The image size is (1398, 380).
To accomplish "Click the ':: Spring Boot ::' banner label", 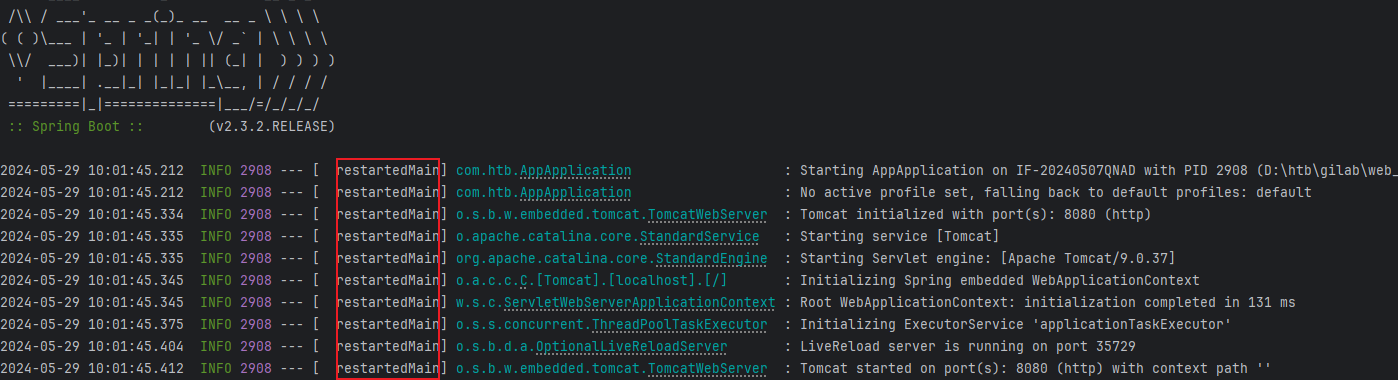I will (76, 128).
